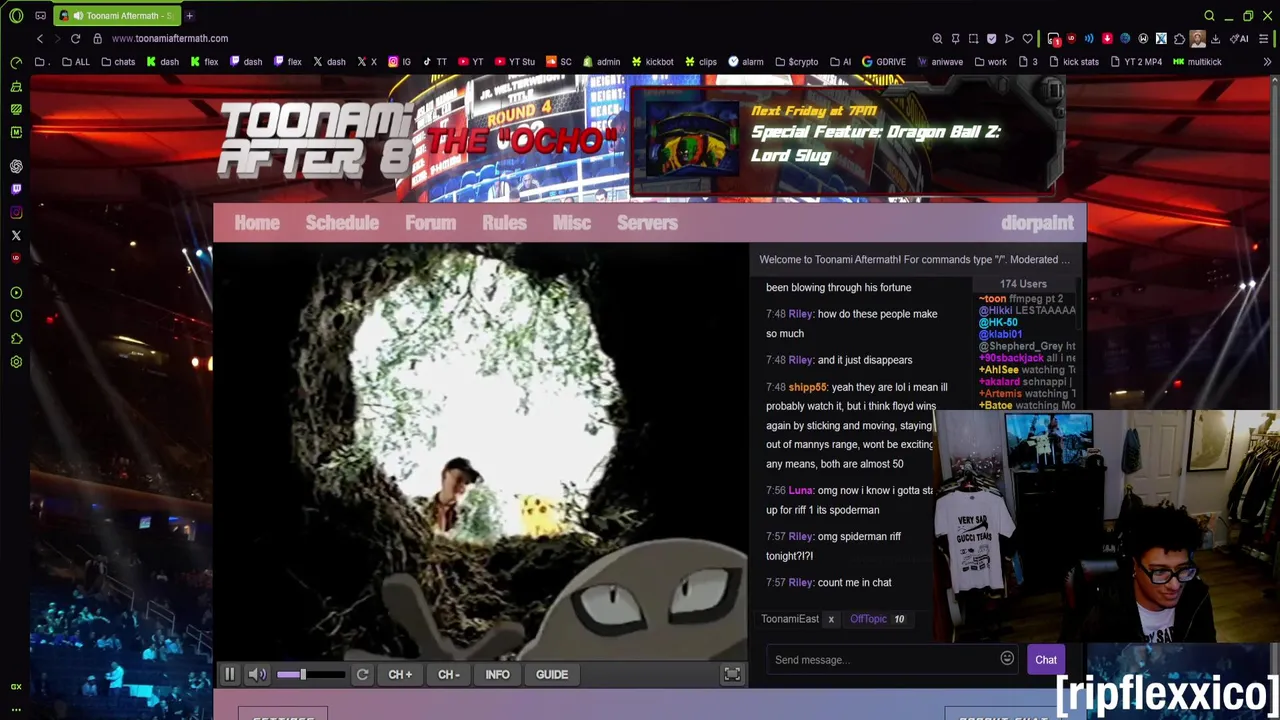
Task: Open the YT Stu bookmark
Action: pyautogui.click(x=515, y=62)
